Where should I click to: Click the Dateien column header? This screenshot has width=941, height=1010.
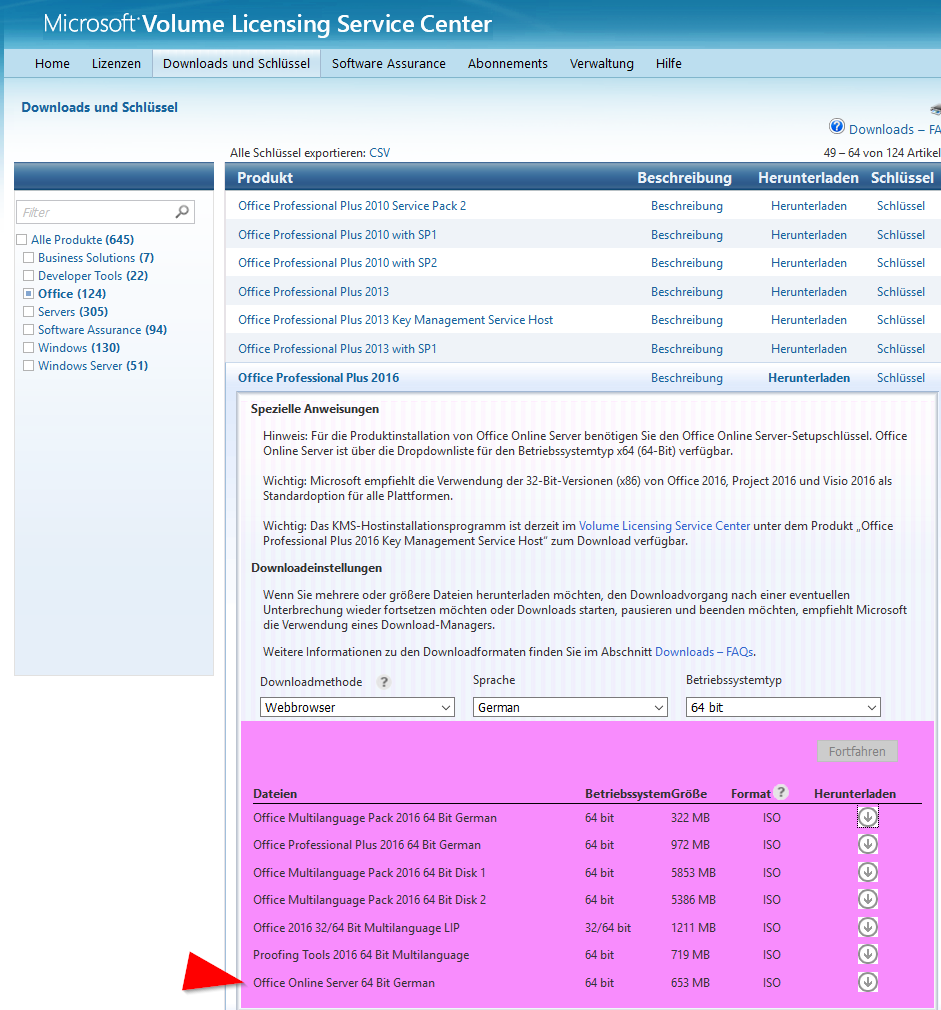275,794
